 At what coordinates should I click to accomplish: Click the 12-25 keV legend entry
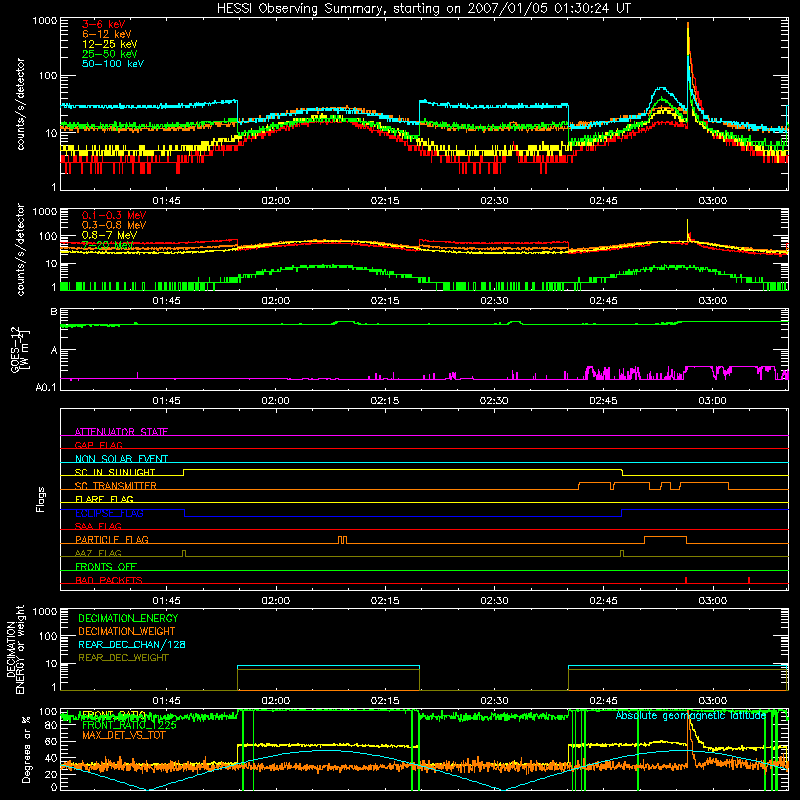click(109, 44)
